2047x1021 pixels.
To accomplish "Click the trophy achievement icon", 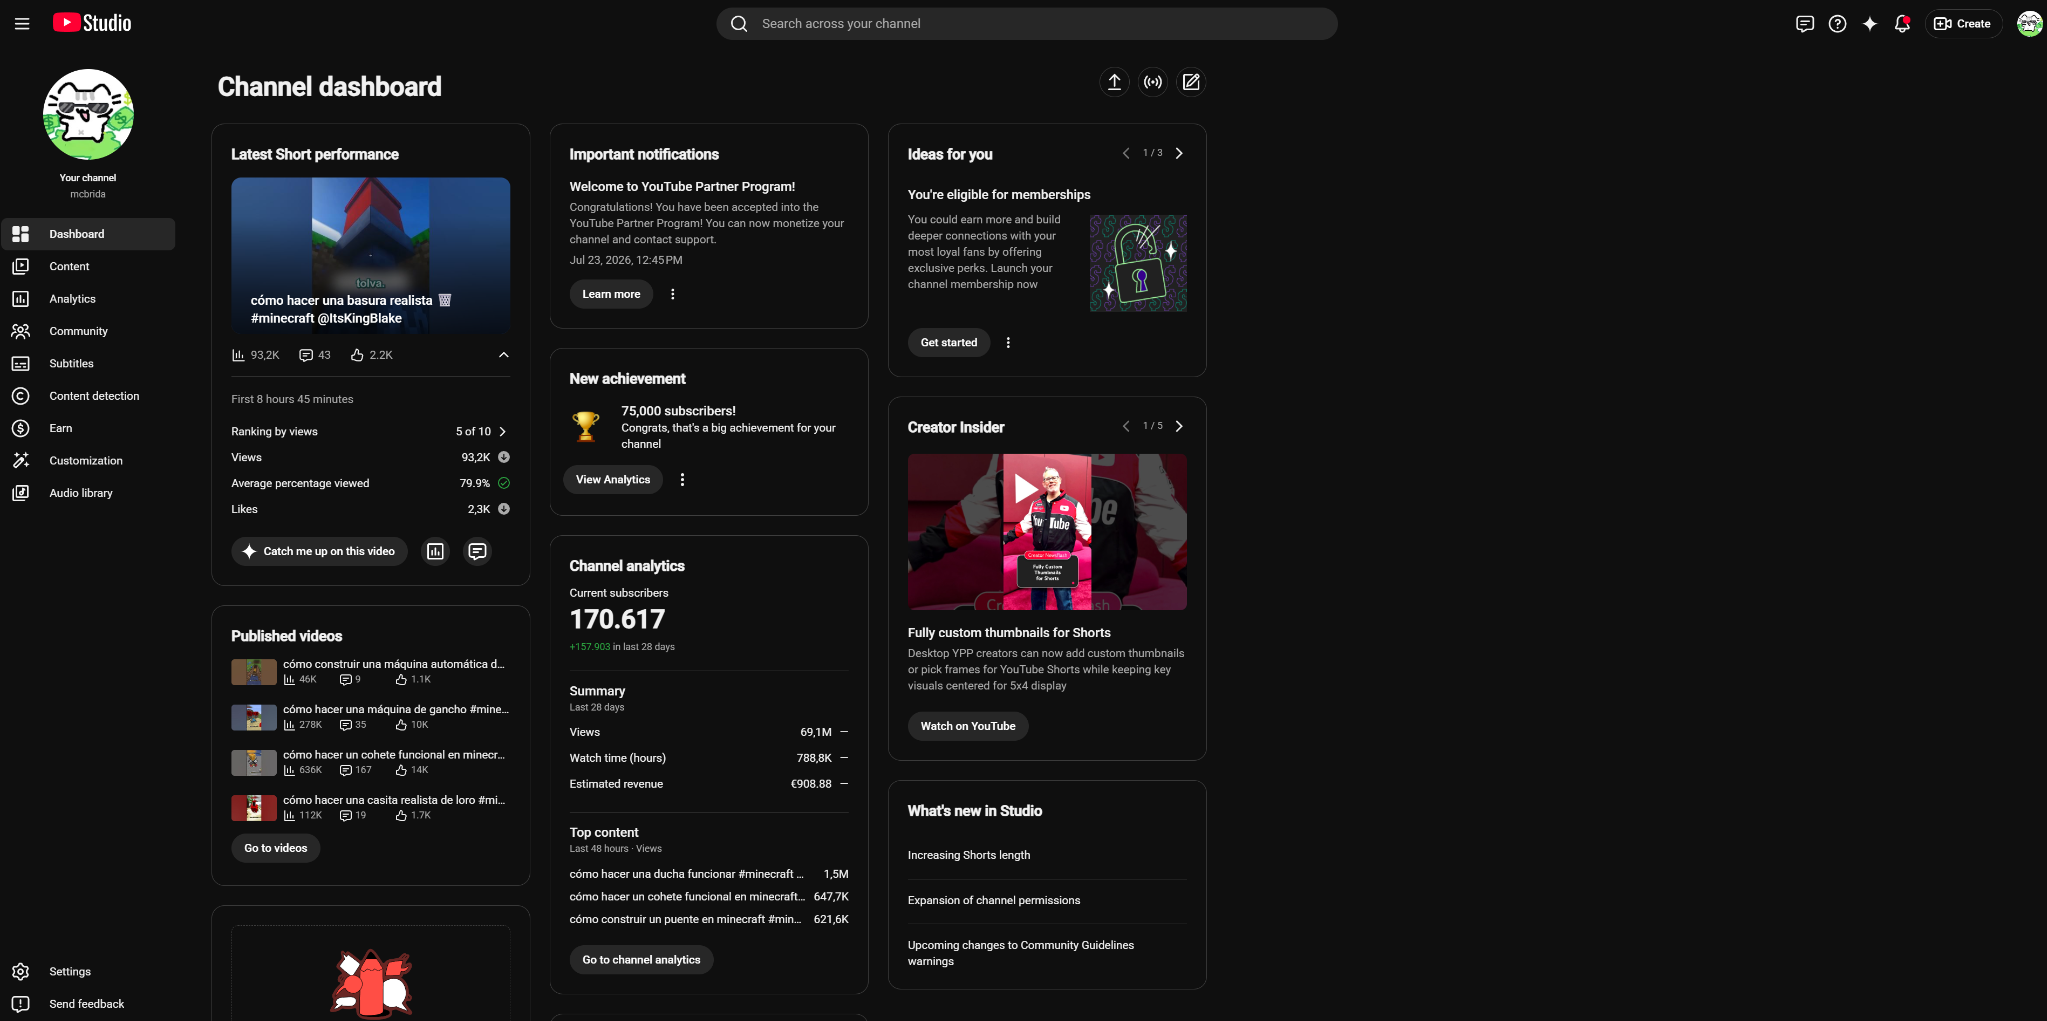I will tap(586, 427).
